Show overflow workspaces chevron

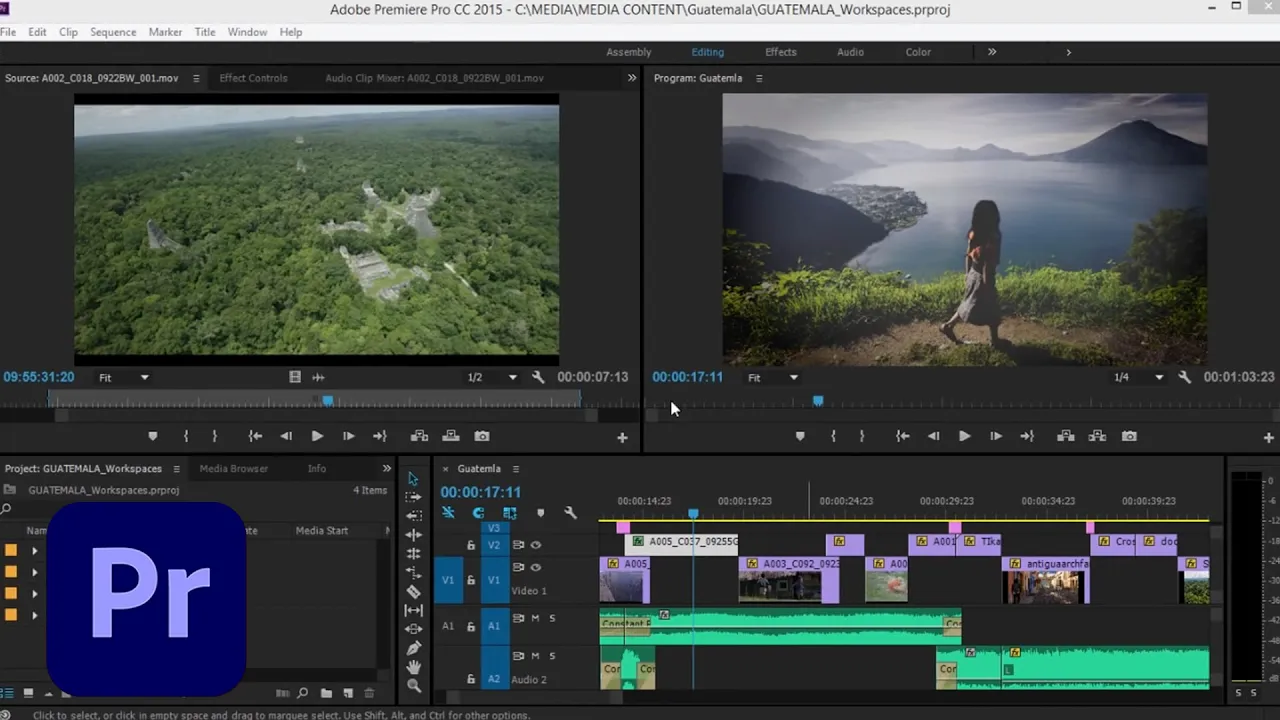pyautogui.click(x=992, y=52)
